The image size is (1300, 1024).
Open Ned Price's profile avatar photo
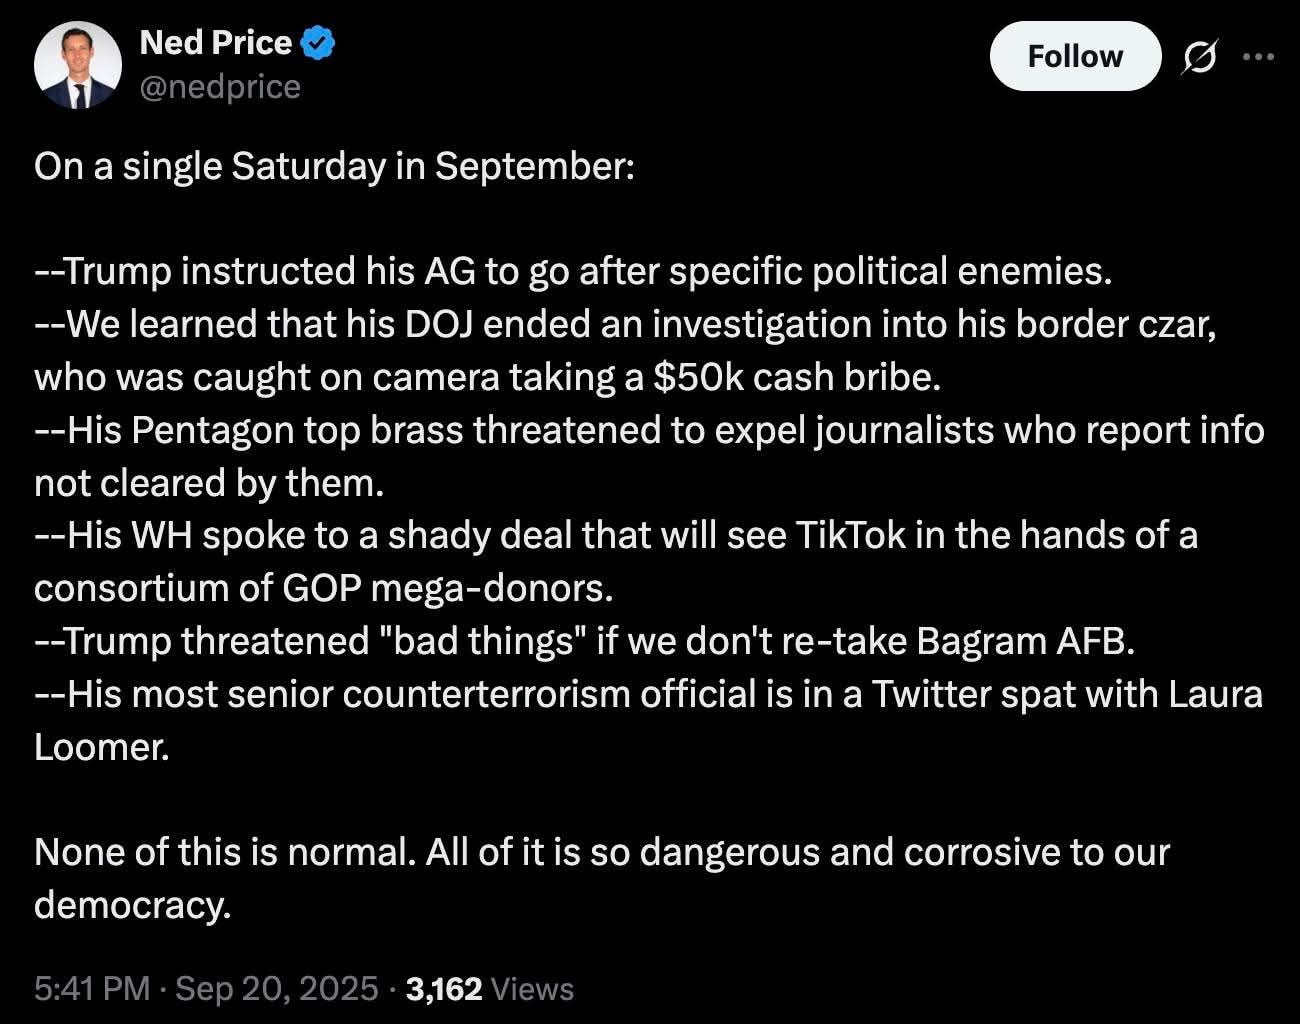pos(77,65)
